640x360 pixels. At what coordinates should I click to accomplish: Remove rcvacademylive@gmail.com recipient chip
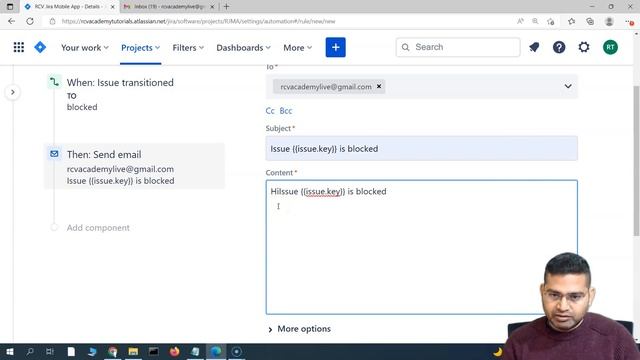(379, 86)
